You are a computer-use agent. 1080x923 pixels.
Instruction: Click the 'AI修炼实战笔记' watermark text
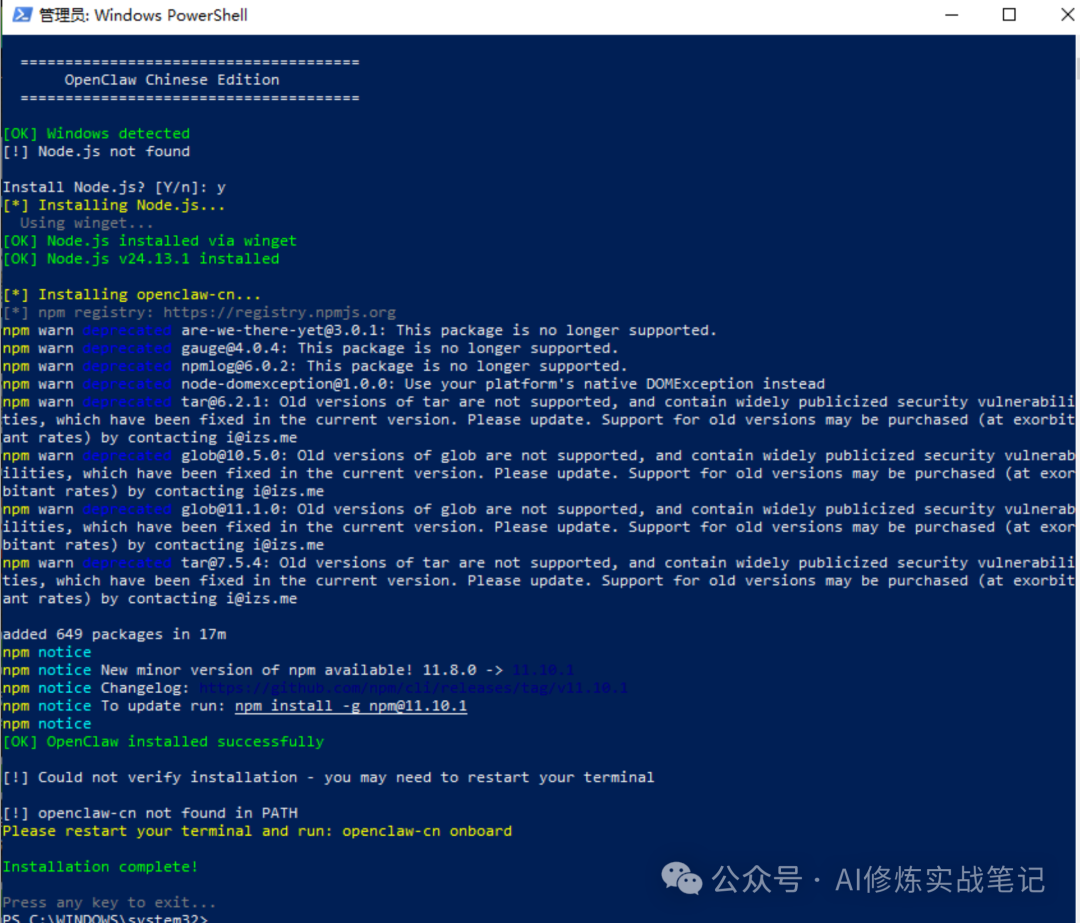click(939, 879)
